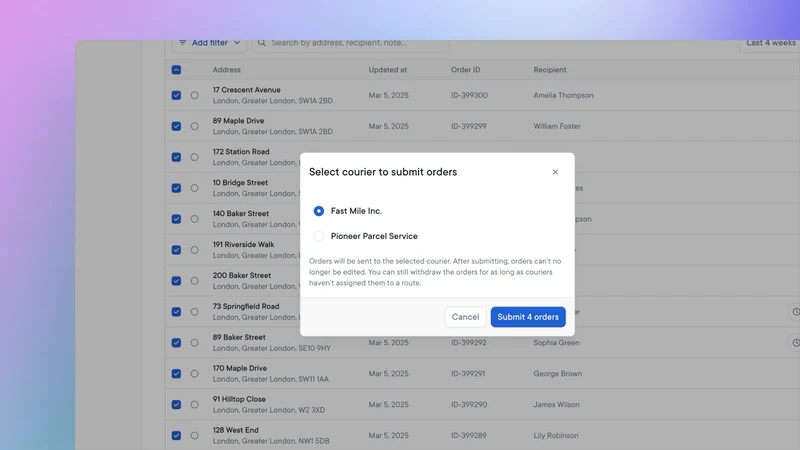Screen dimensions: 800x450
Task: Click recipient Sophia Green
Action: coord(557,343)
